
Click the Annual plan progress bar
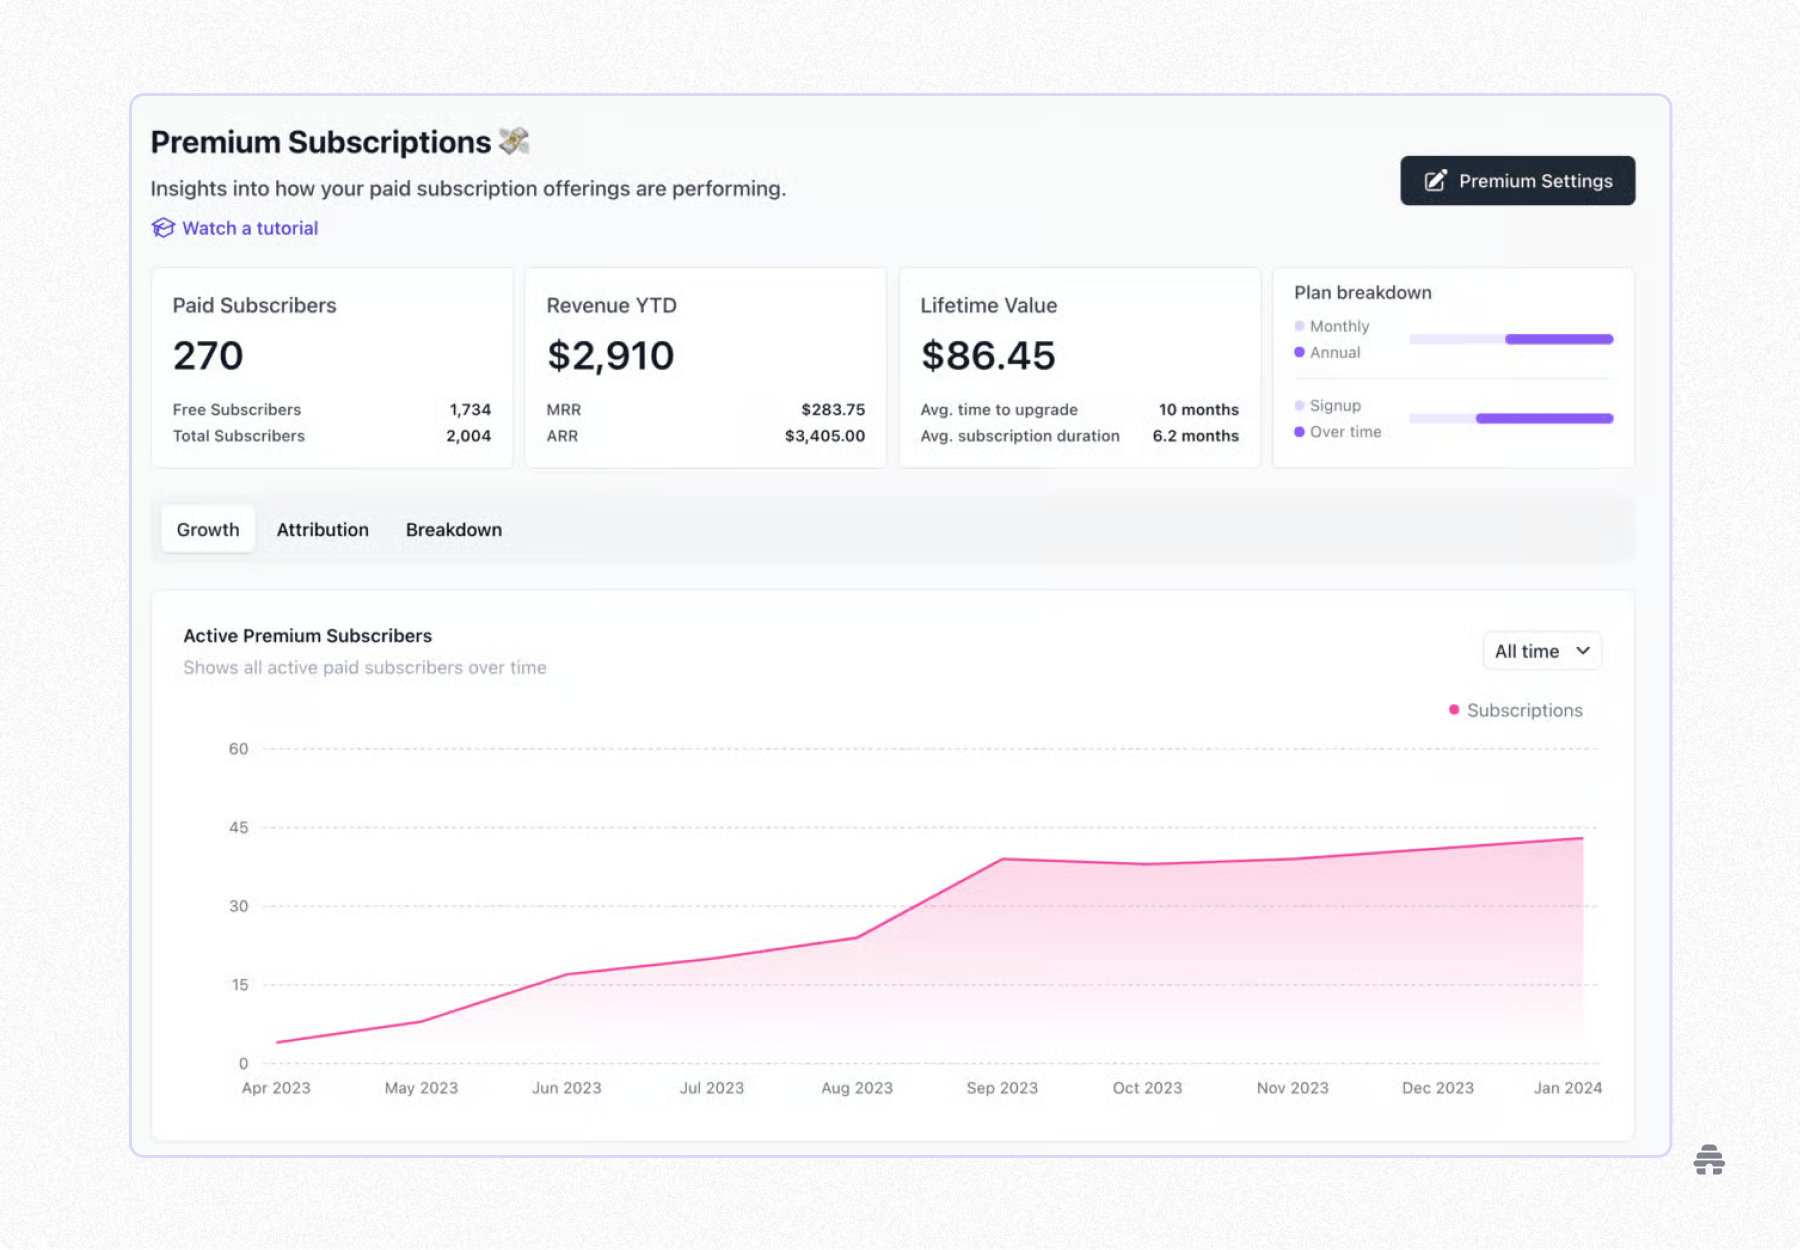1558,339
